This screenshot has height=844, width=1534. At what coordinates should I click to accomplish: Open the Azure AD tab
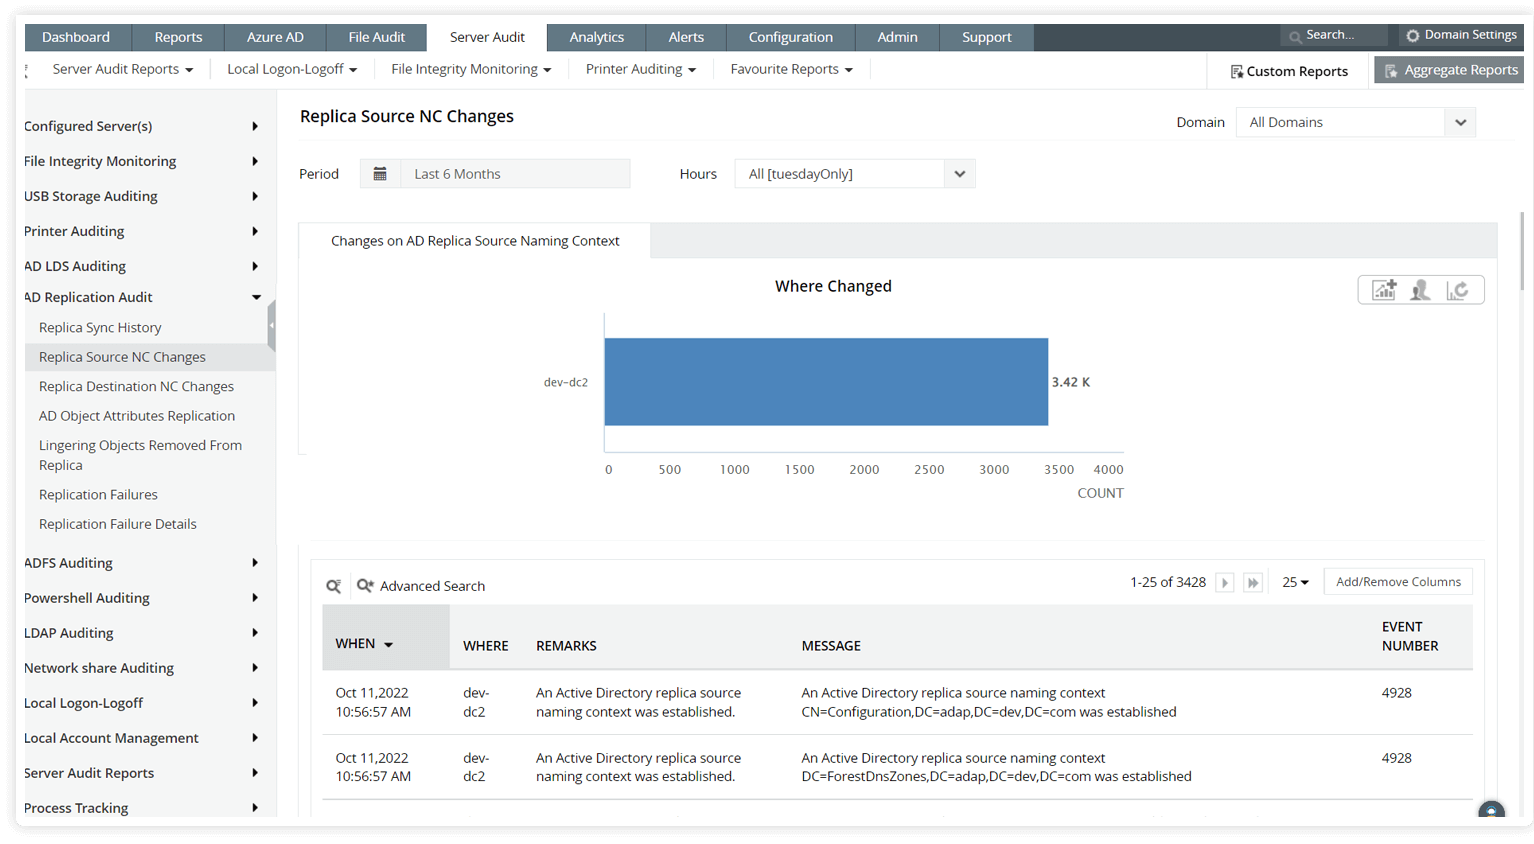tap(275, 37)
